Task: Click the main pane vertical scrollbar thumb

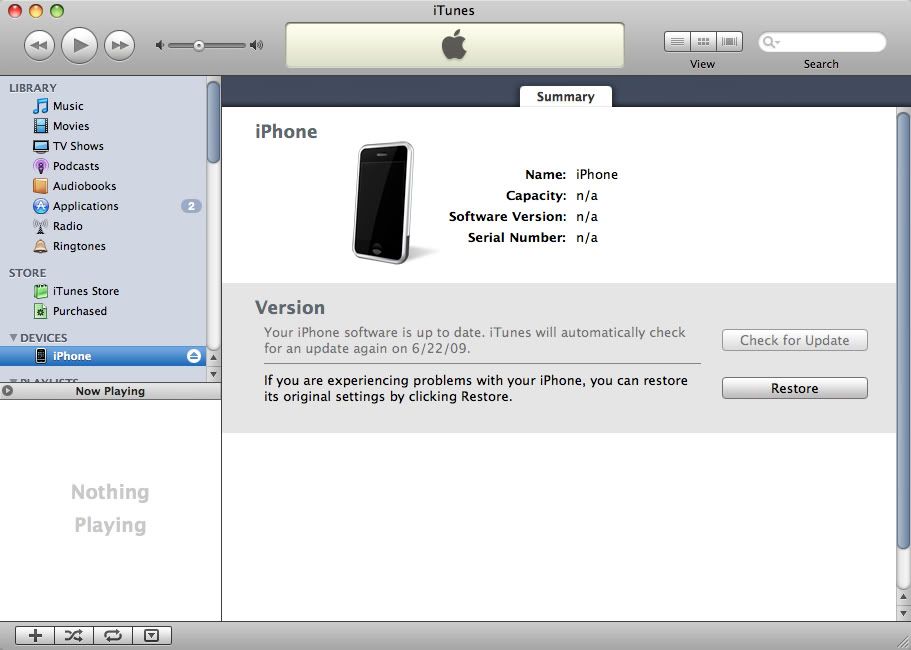Action: (x=903, y=330)
